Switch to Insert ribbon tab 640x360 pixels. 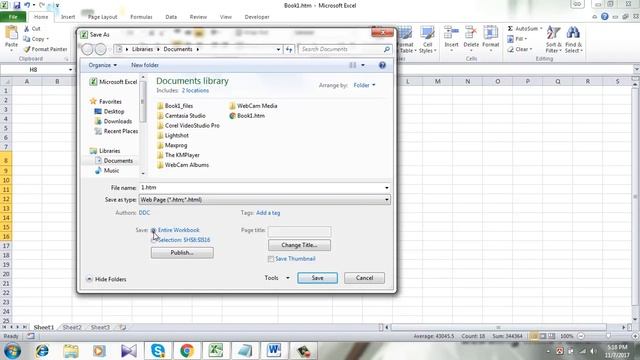[68, 17]
